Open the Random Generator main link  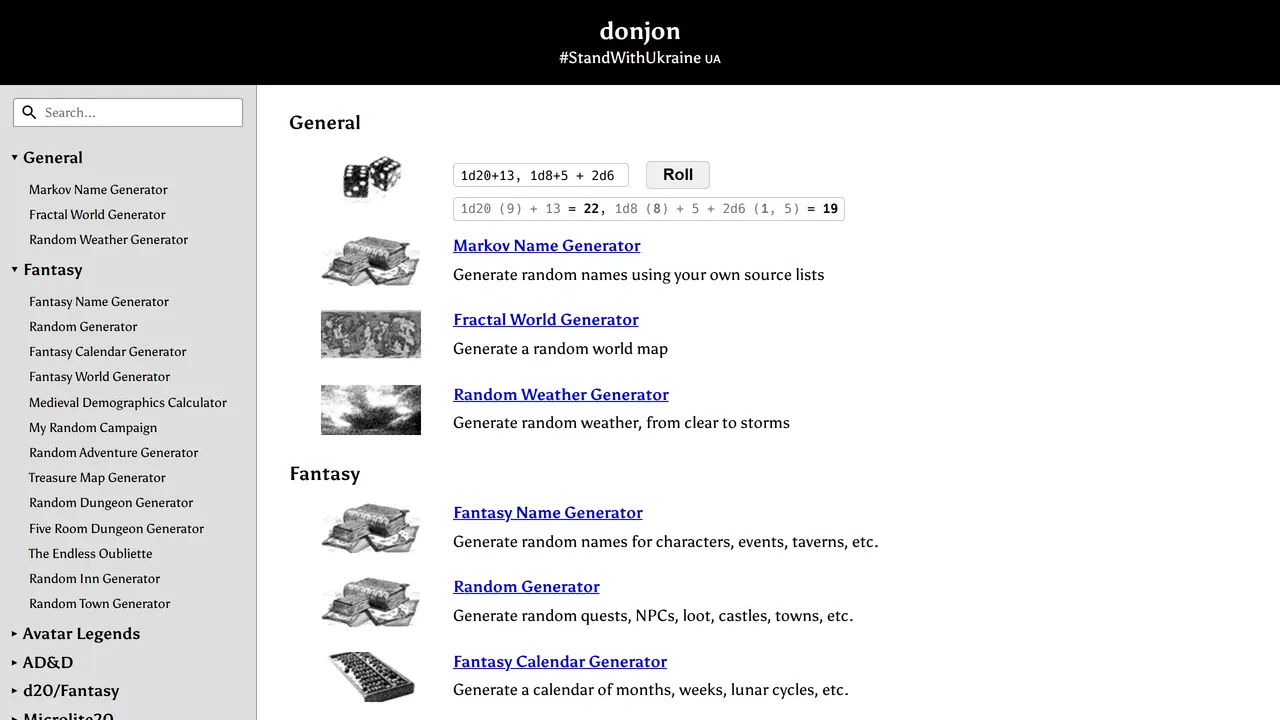[x=526, y=587]
